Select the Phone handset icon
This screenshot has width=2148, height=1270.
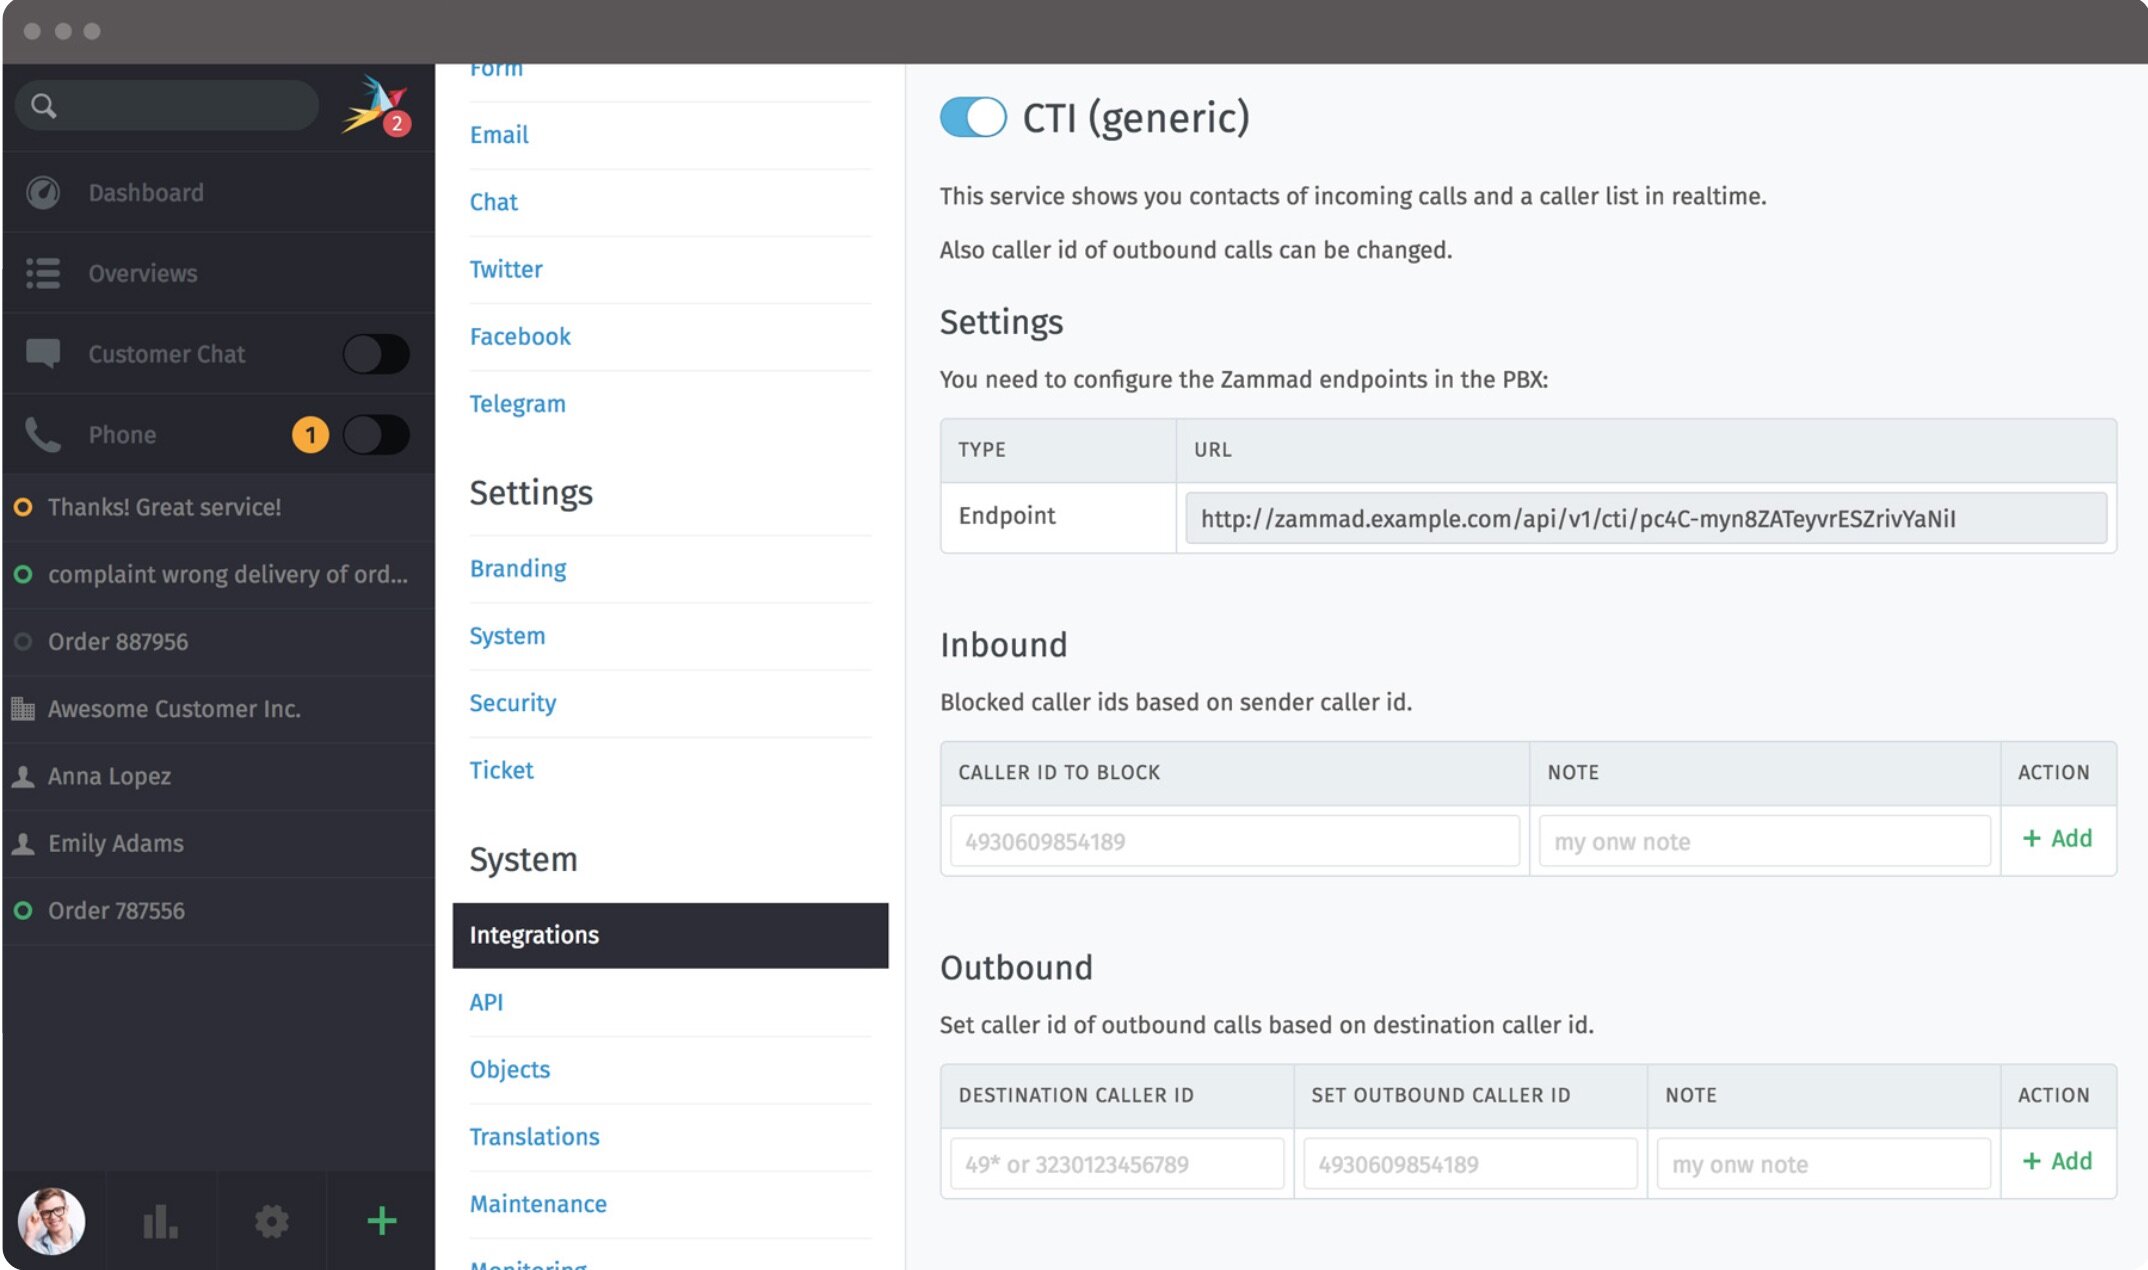[42, 434]
